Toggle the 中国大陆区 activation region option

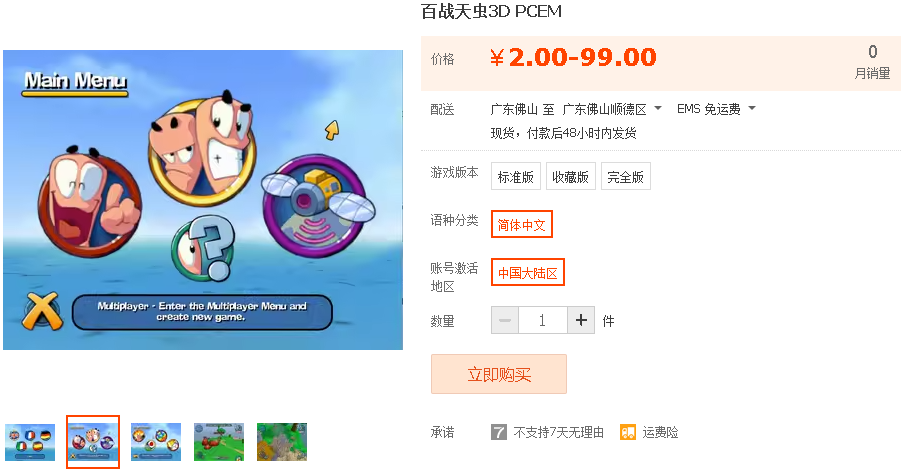[x=528, y=272]
